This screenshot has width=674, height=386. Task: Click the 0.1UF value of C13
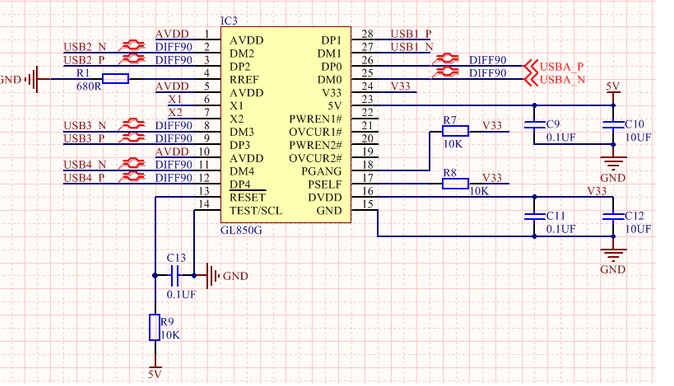click(x=181, y=294)
